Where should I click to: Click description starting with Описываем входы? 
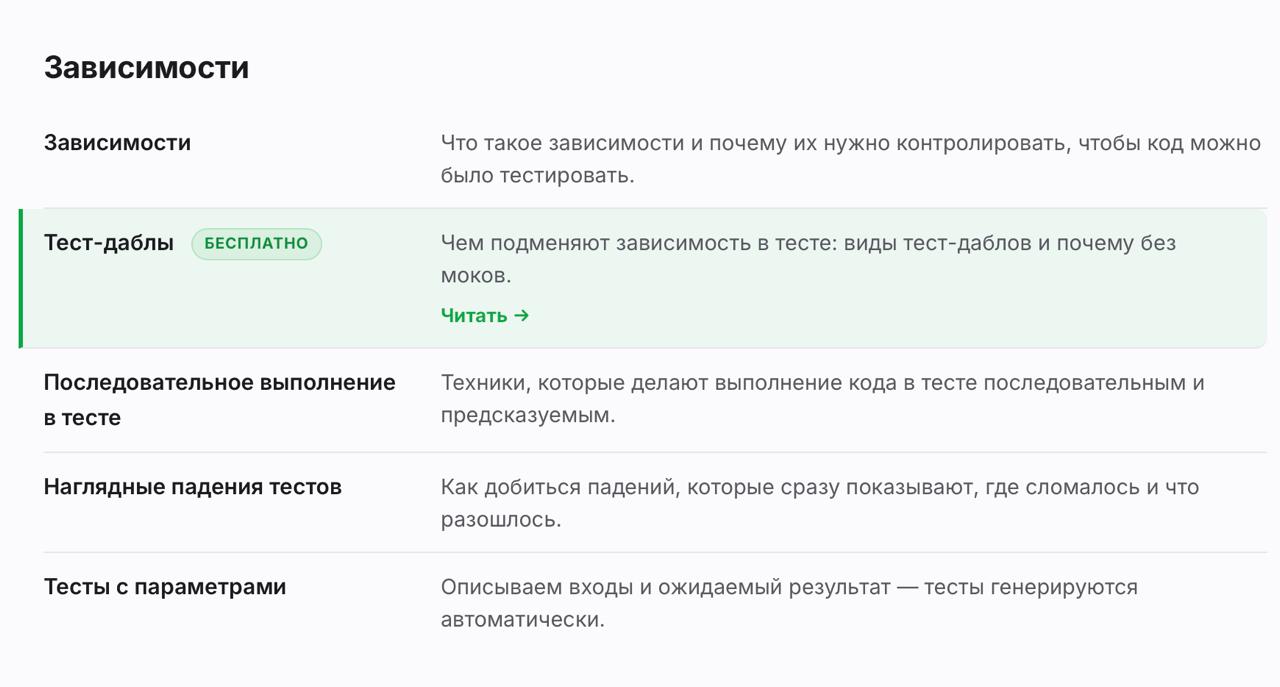point(789,603)
